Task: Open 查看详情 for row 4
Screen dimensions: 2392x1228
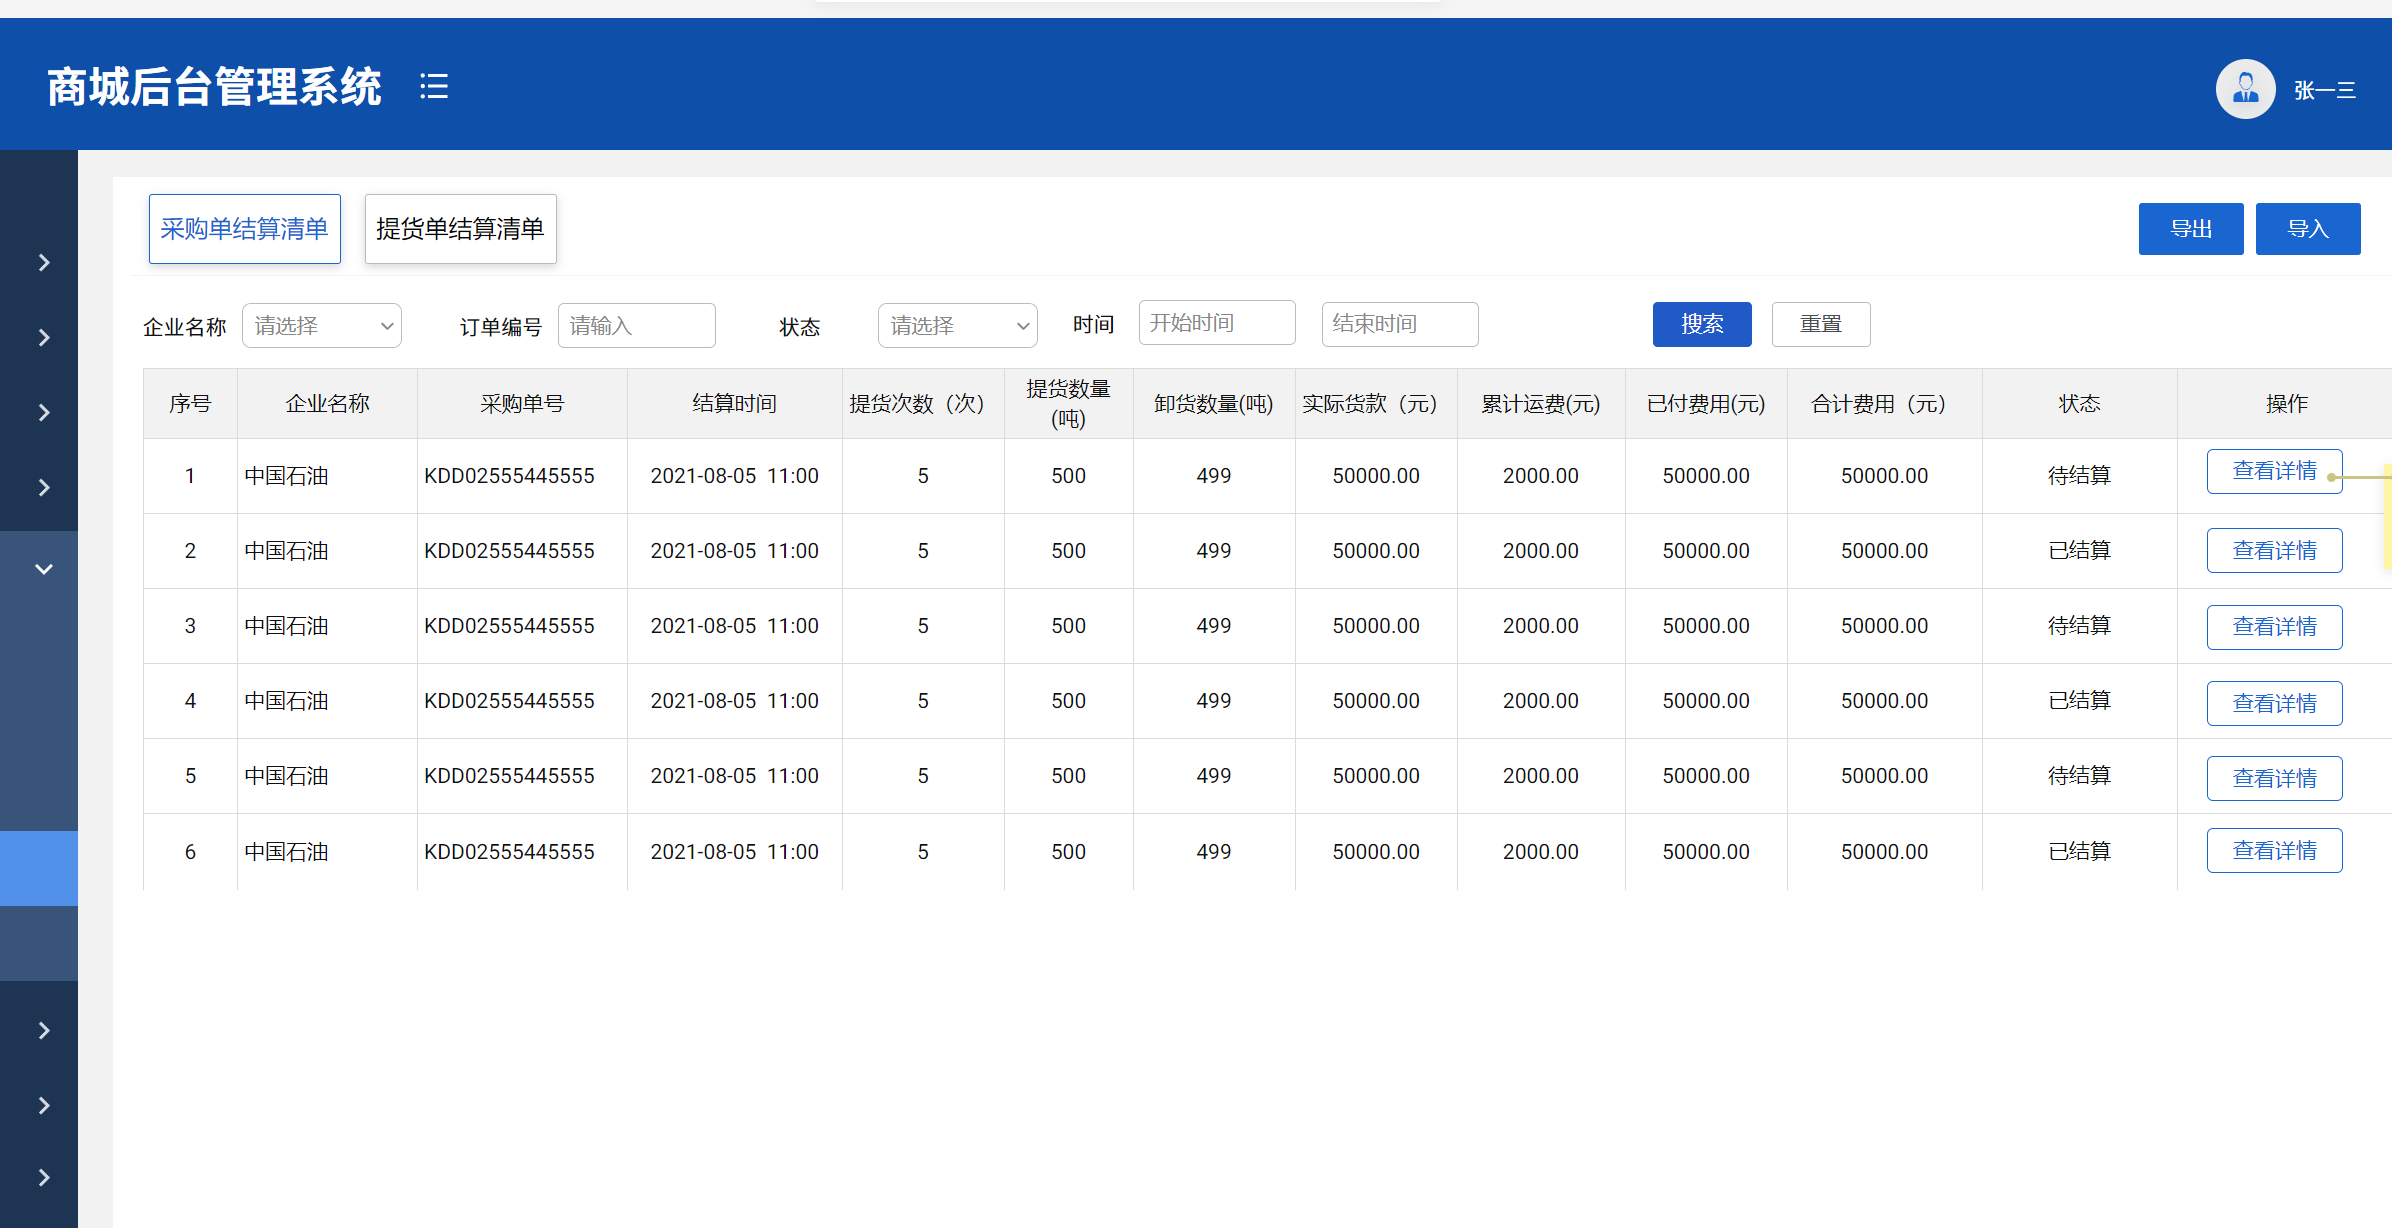Action: pos(2275,703)
